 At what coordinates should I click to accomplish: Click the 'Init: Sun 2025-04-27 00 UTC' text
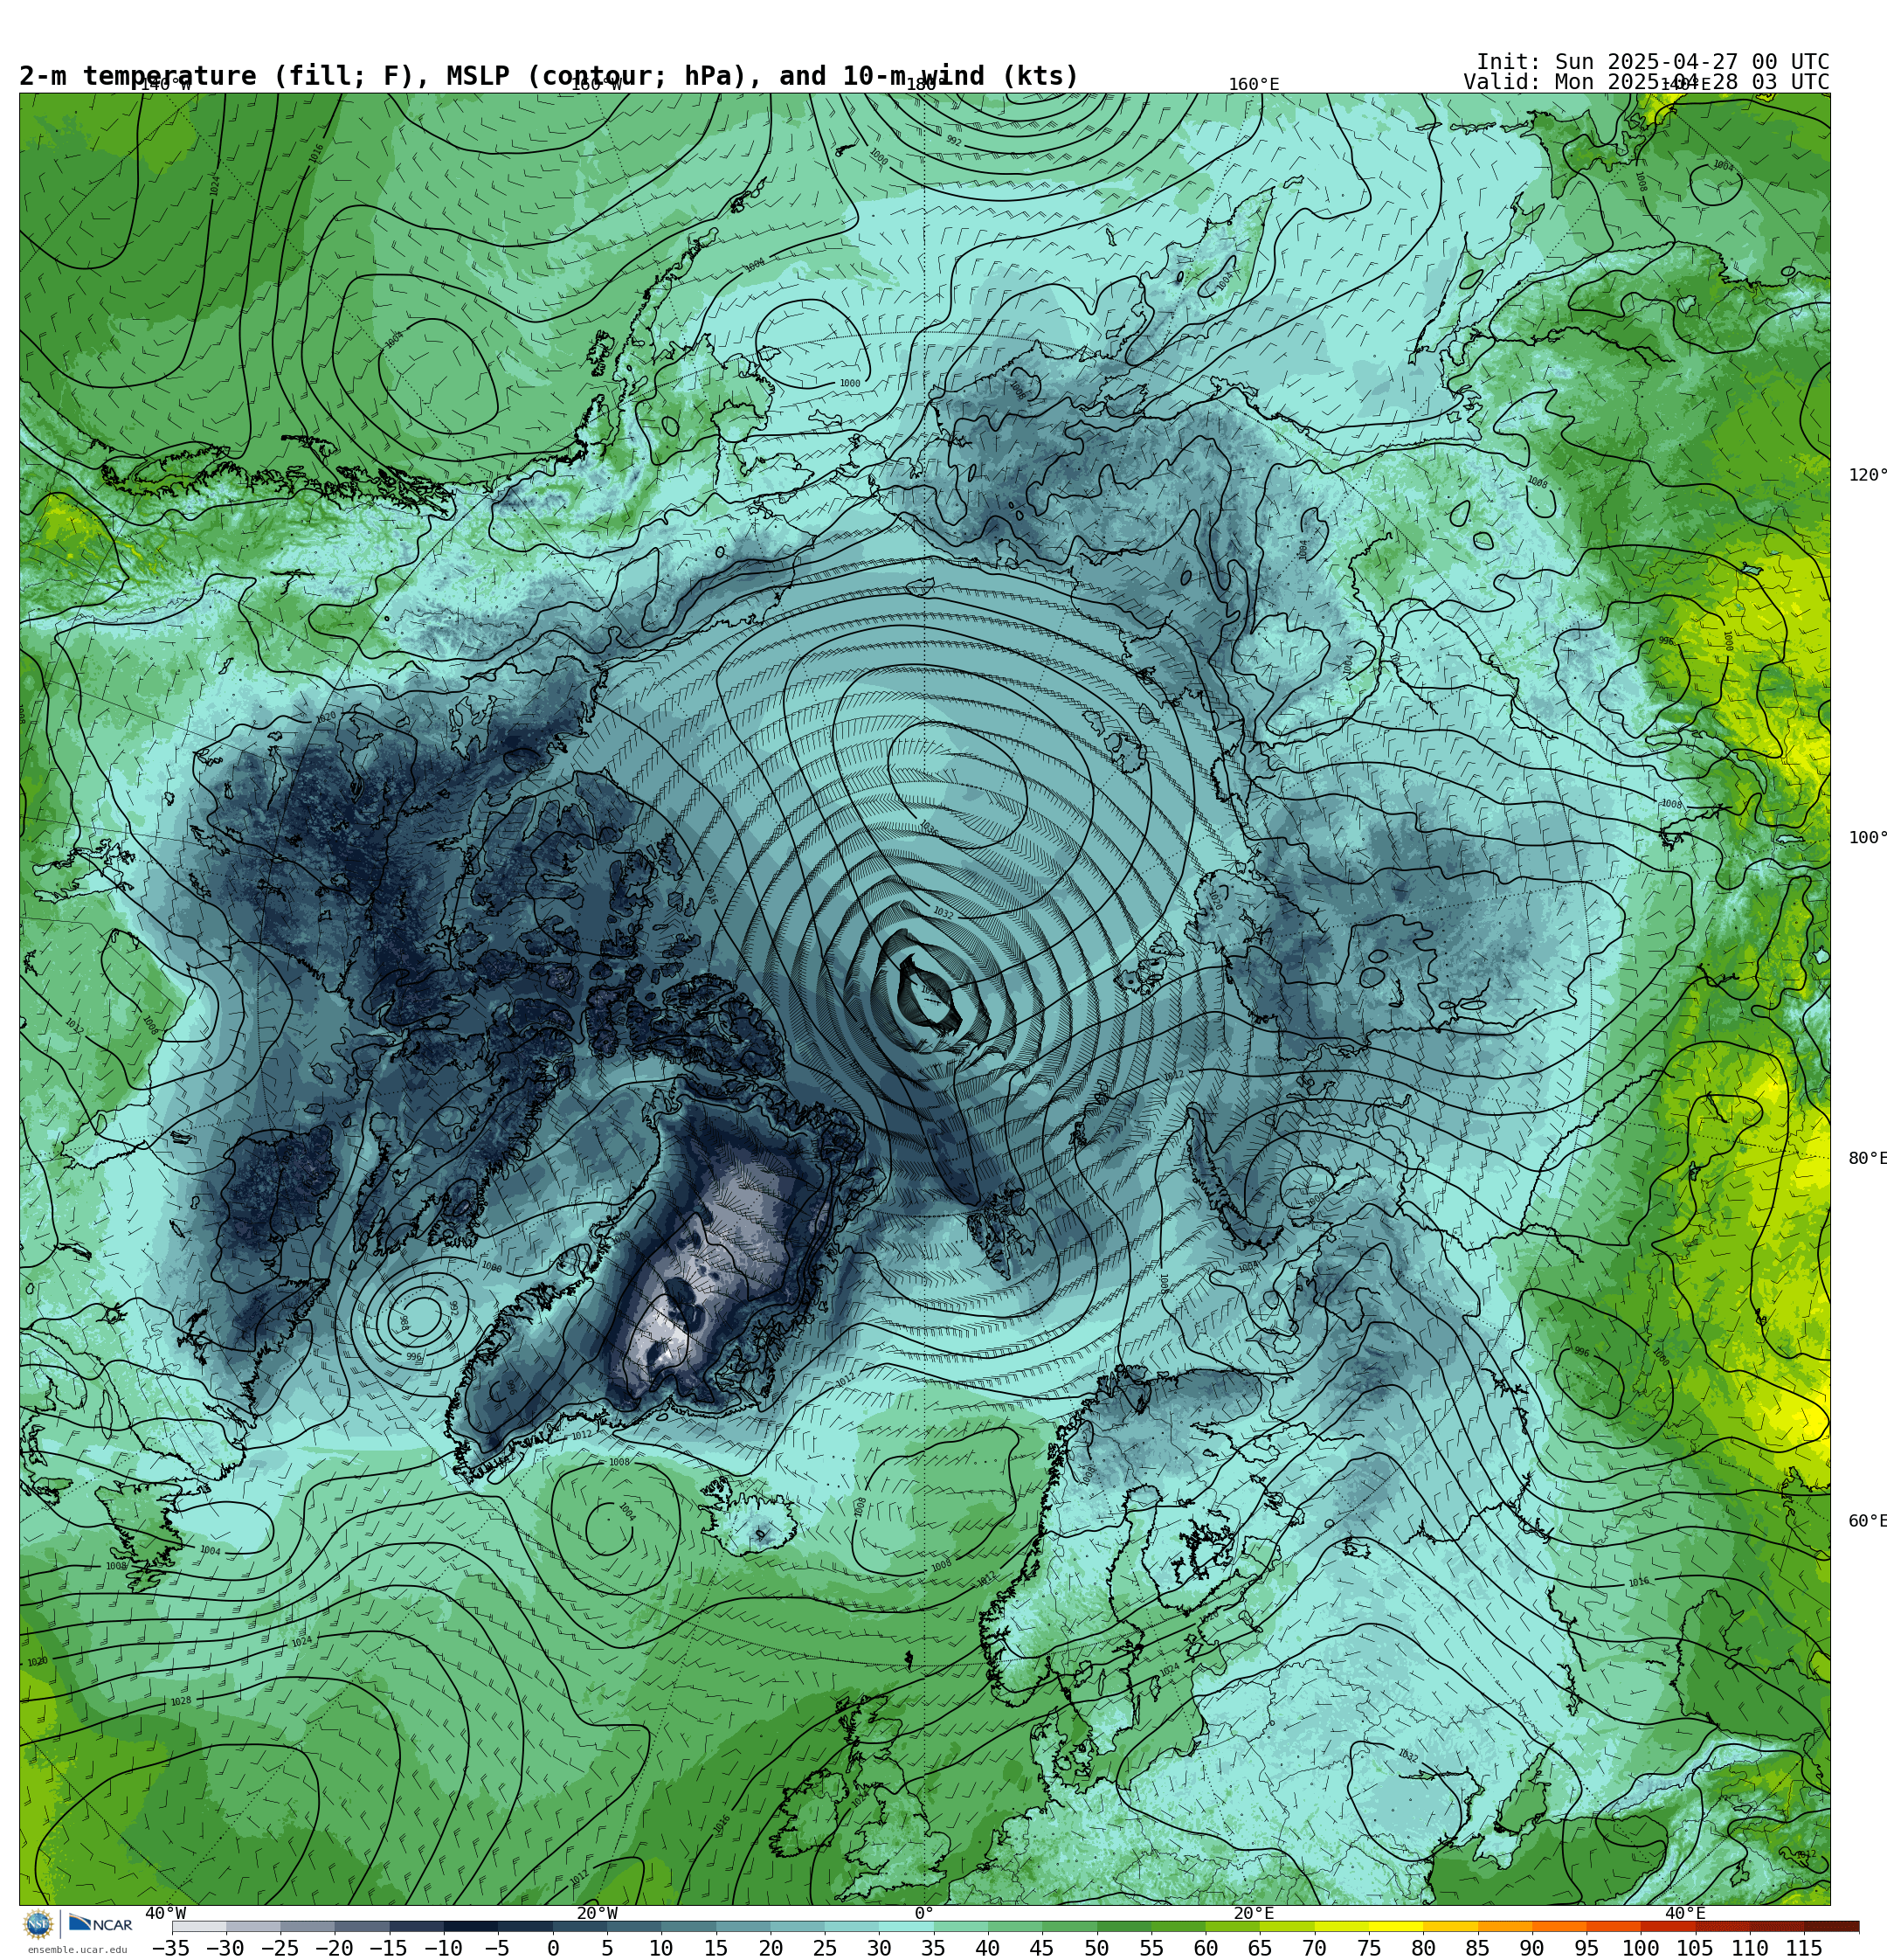coord(1652,61)
